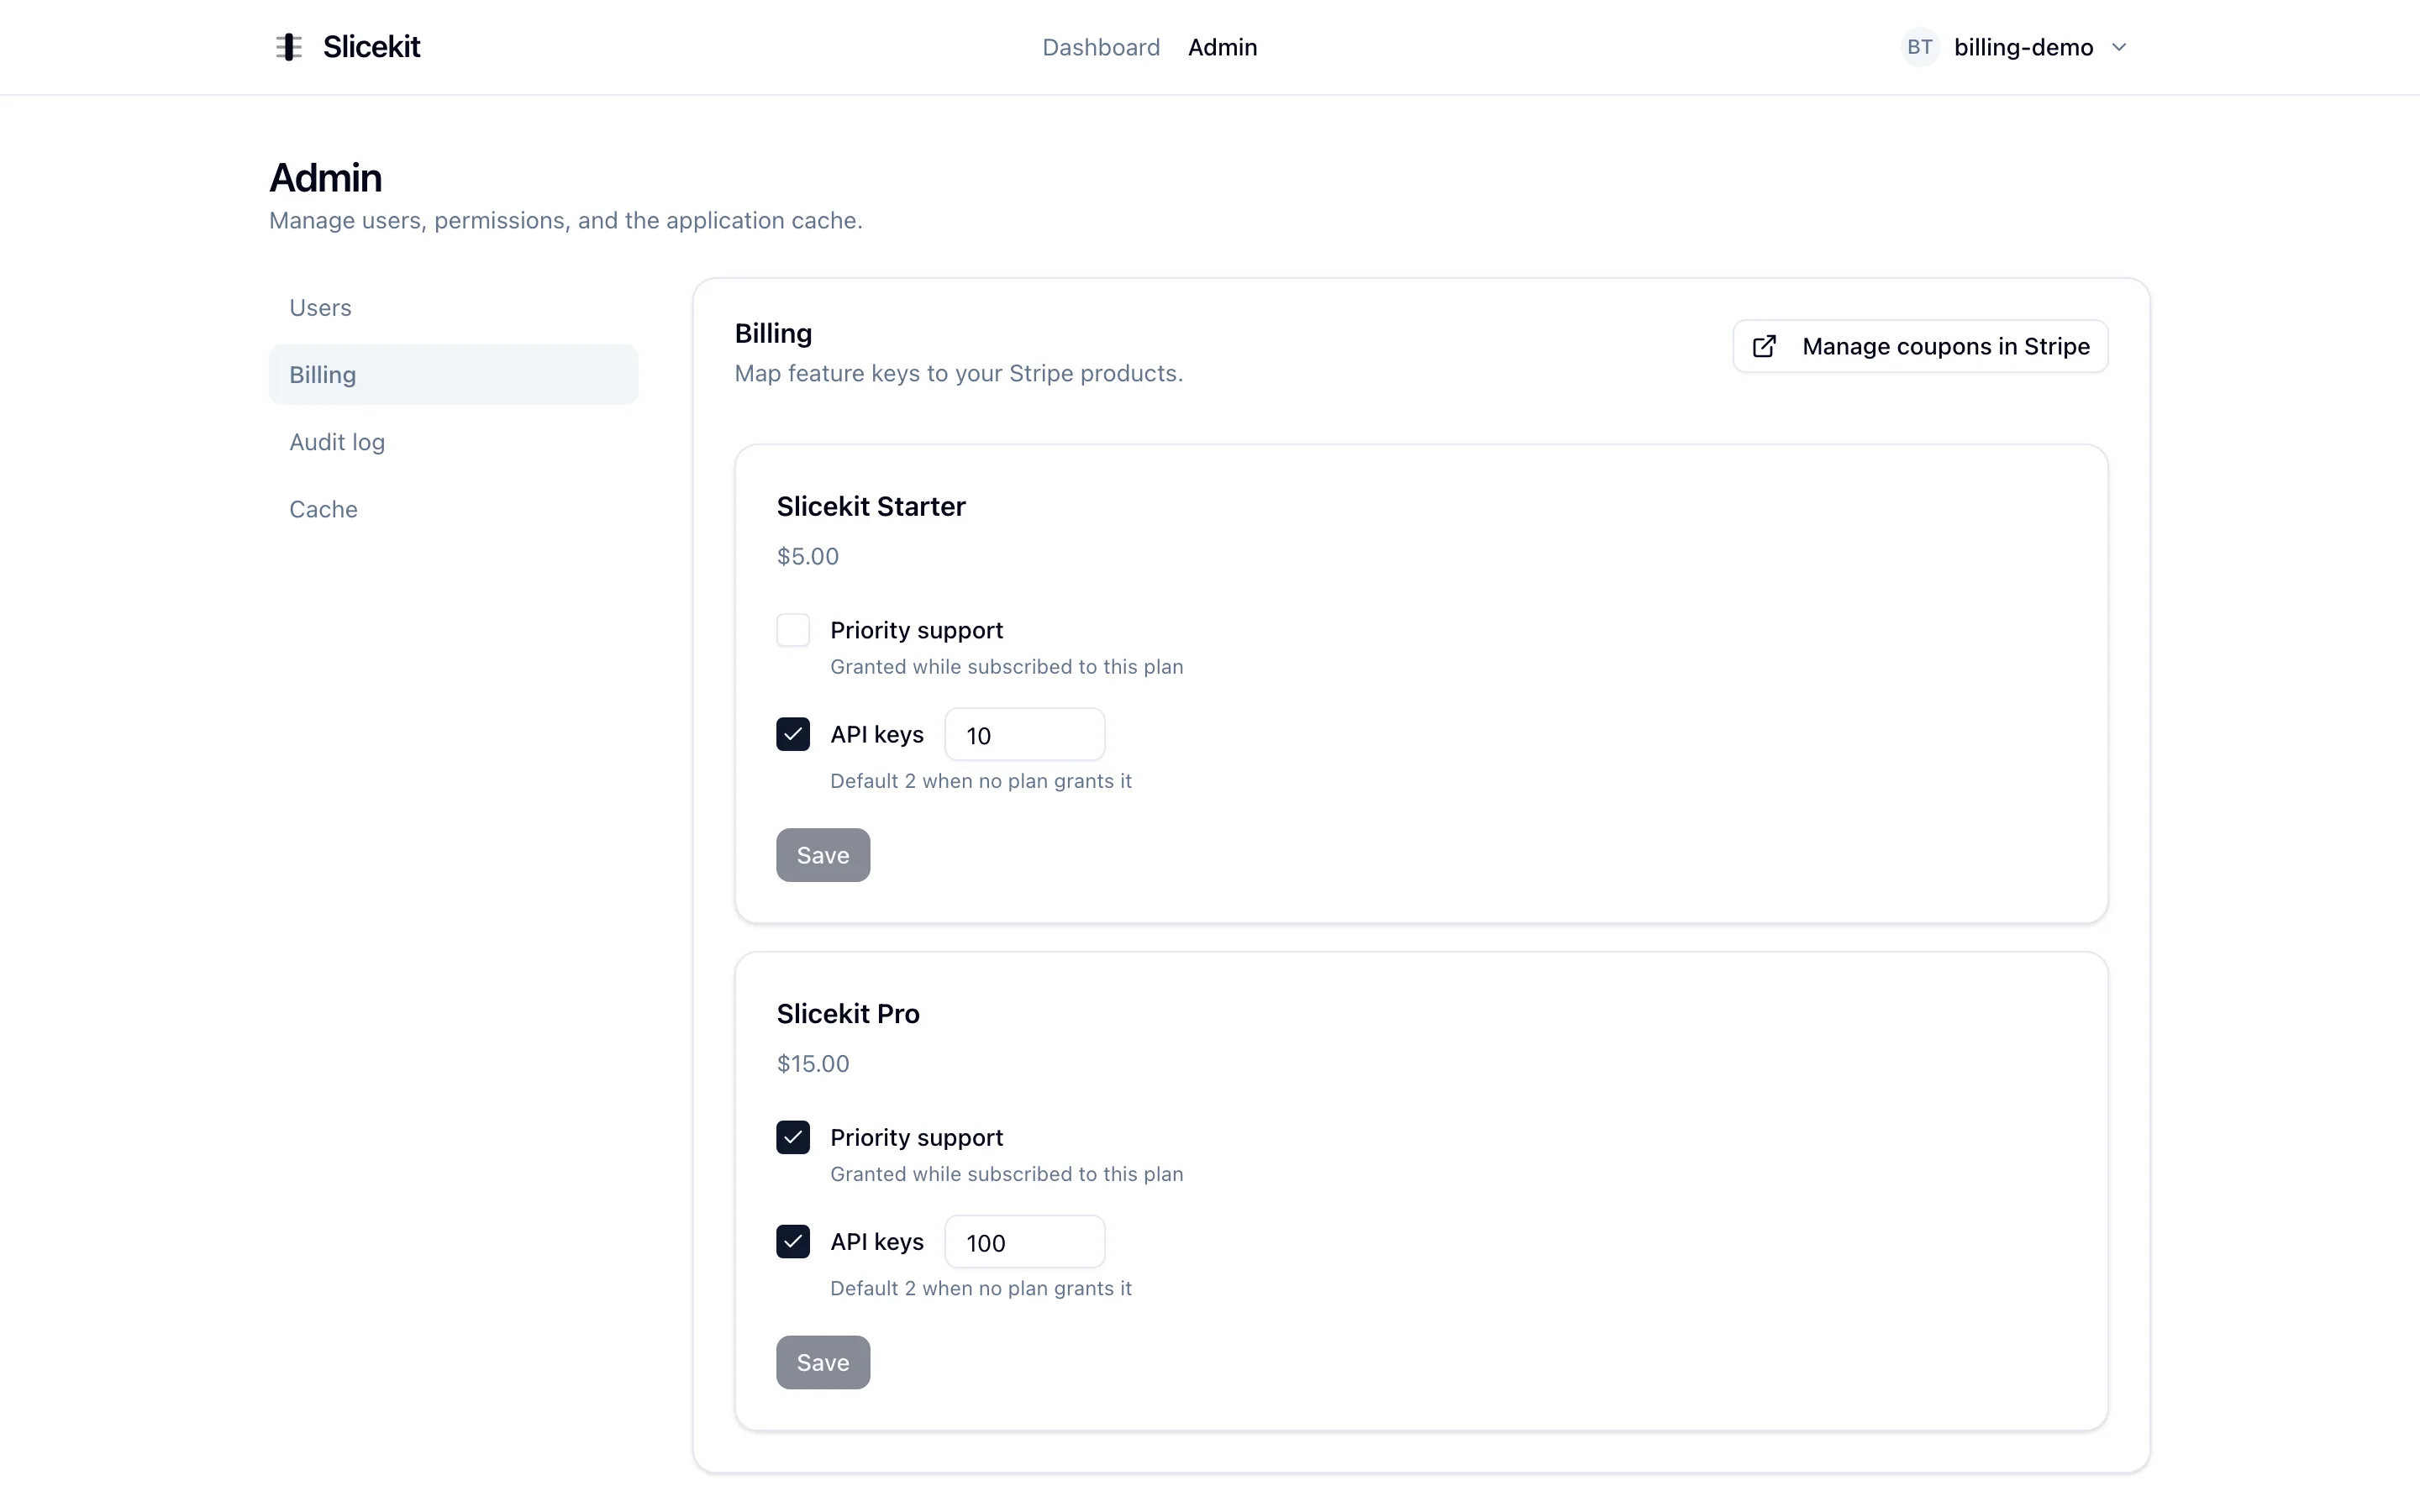Click the Admin page title
The image size is (2420, 1512).
326,178
